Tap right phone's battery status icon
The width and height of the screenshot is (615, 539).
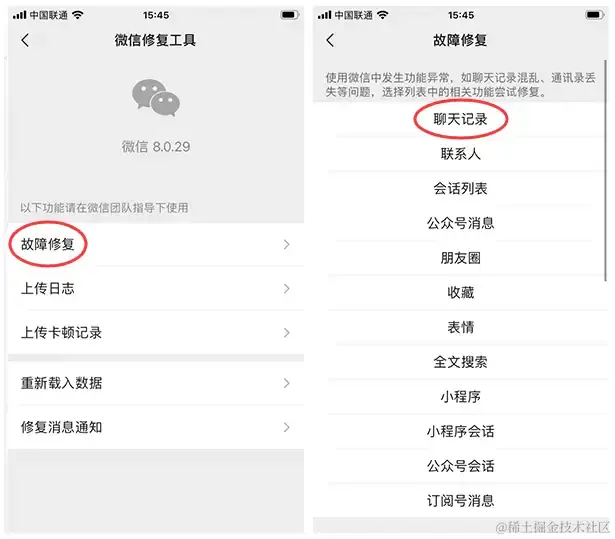[595, 15]
